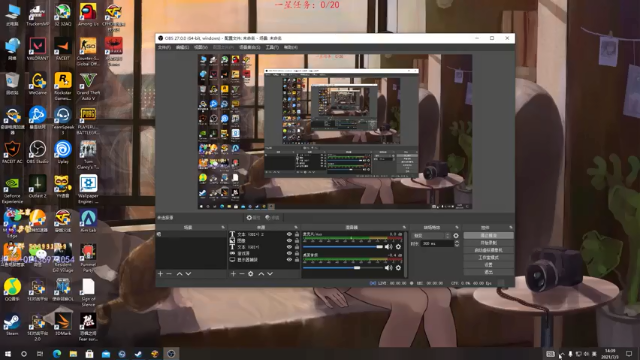The height and width of the screenshot is (360, 640).
Task: Open transition properties gear in scene transitions
Action: 456,236
